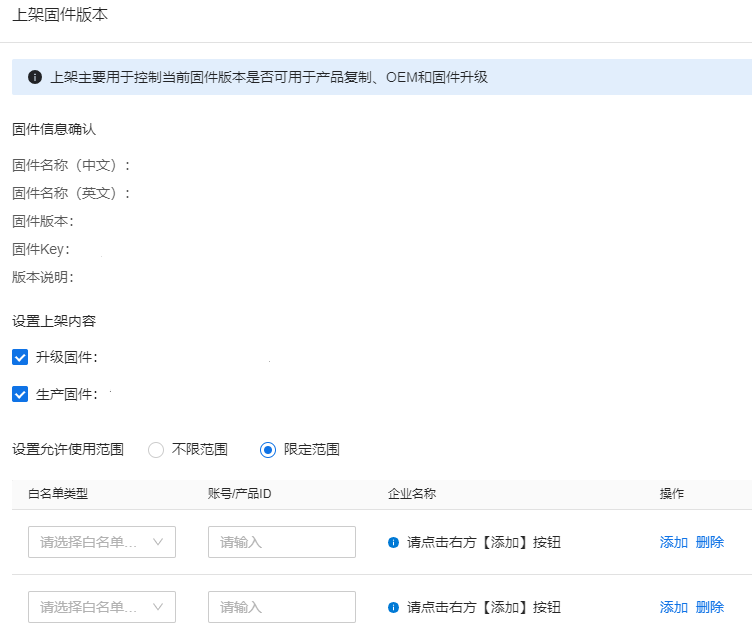Click the 版本说明 label
This screenshot has height=639, width=752.
click(43, 277)
